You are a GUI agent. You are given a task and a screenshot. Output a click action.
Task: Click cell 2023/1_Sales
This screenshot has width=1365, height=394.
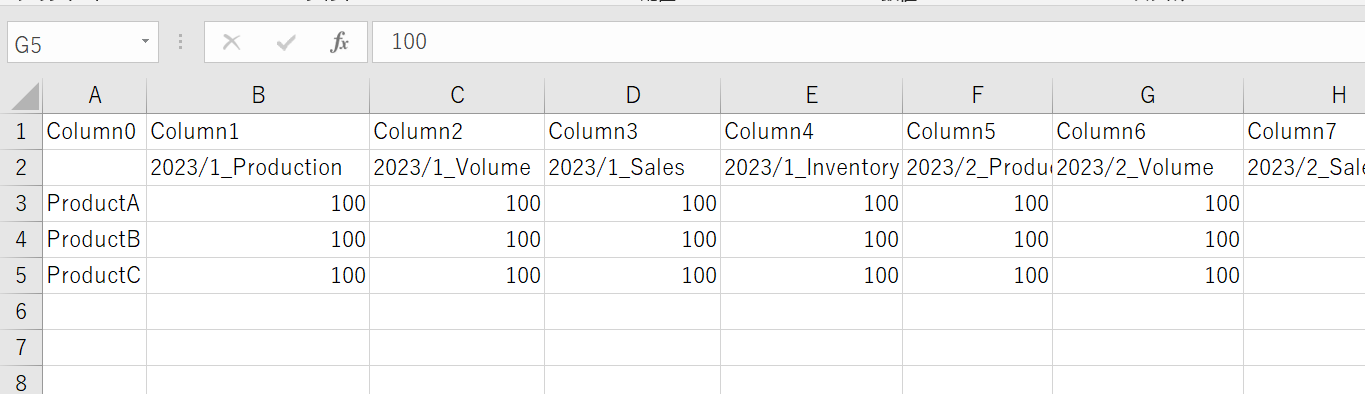pyautogui.click(x=632, y=167)
